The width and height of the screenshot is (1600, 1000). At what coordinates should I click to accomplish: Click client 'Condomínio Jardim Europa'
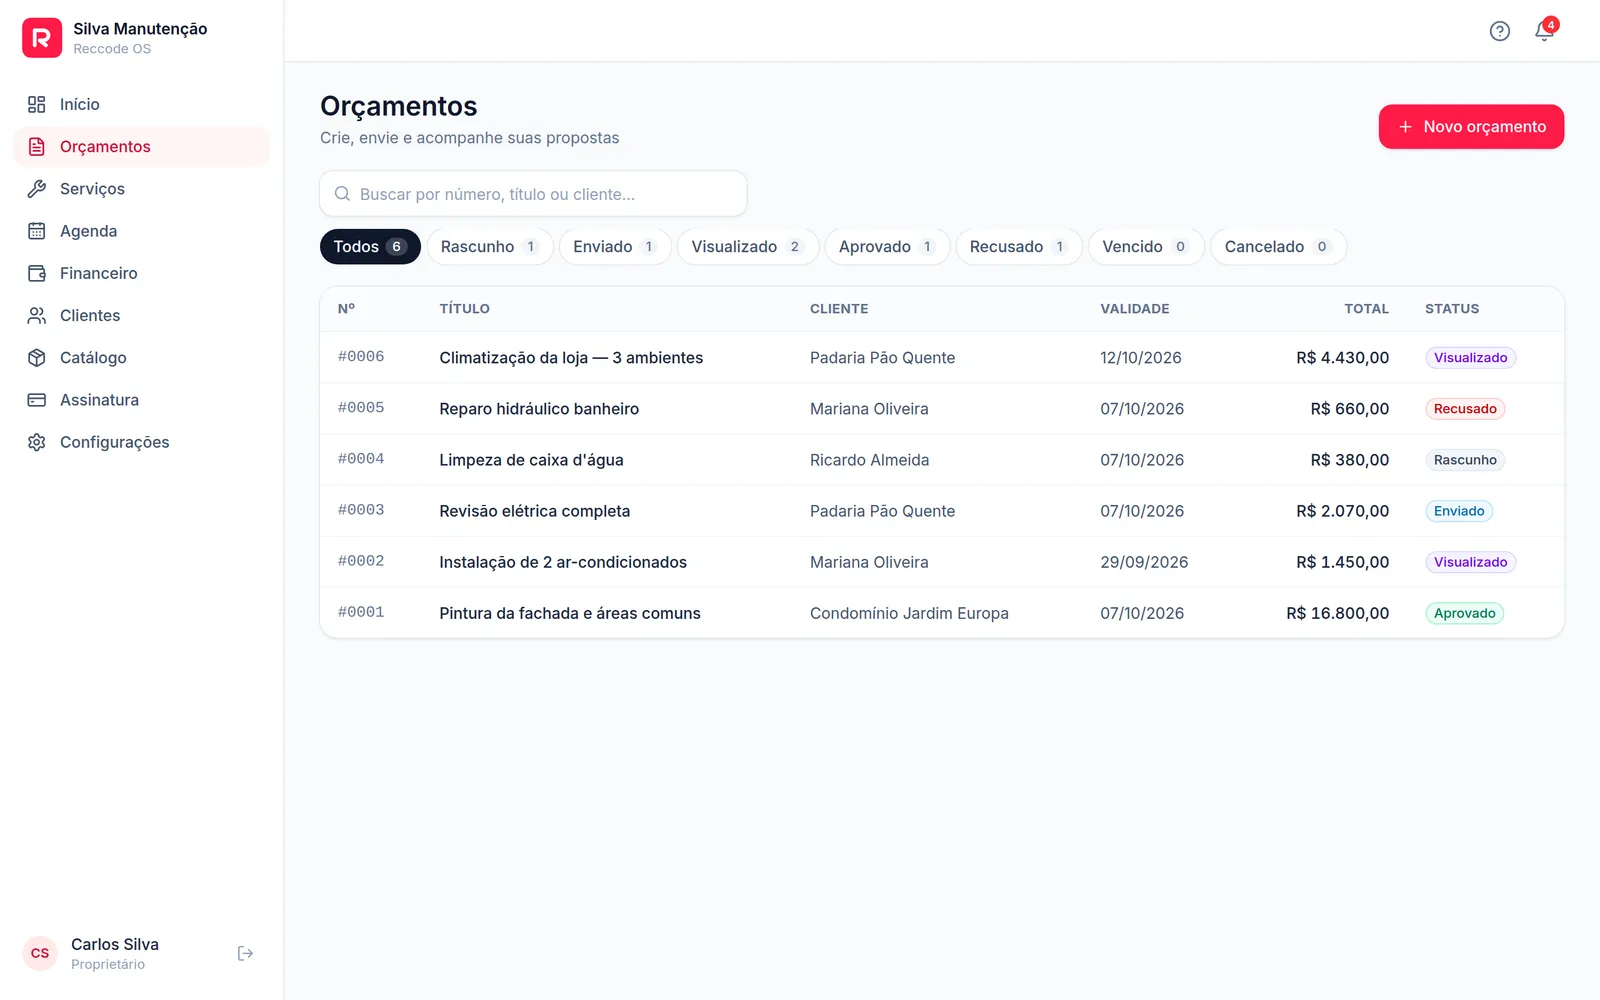pyautogui.click(x=909, y=613)
